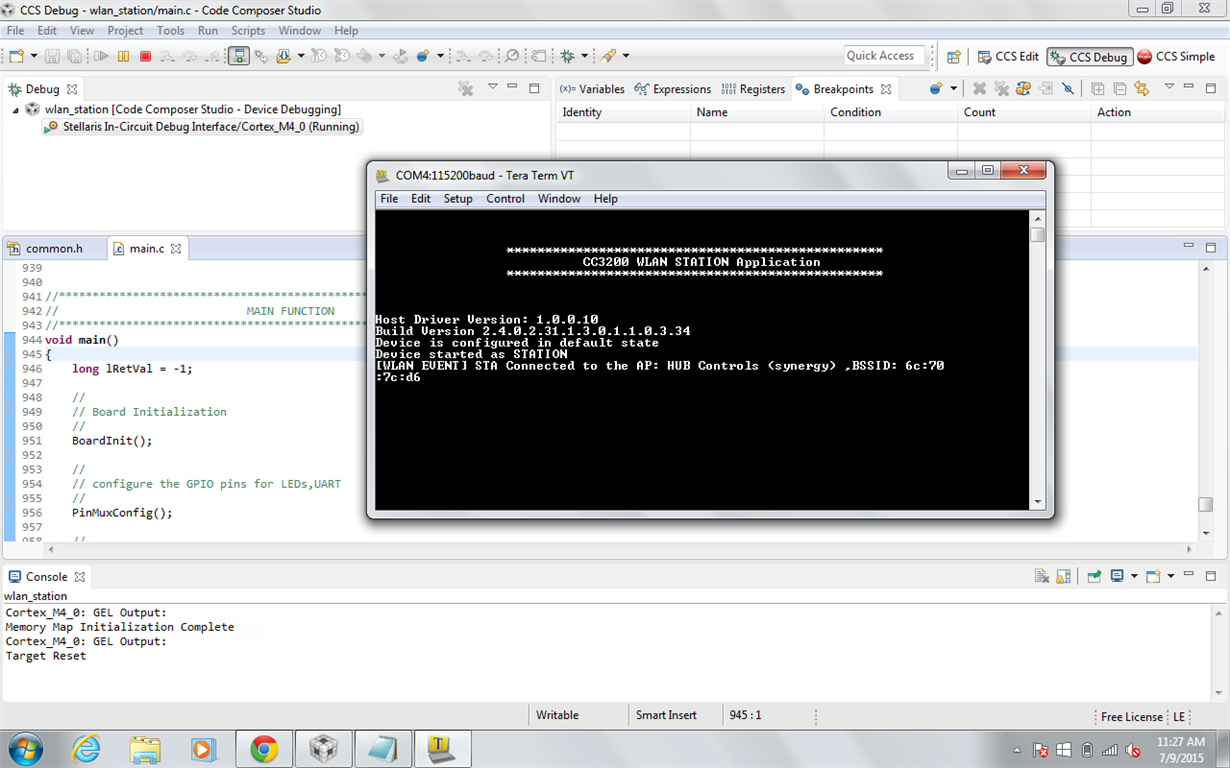Screen dimensions: 1230x768
Task: Click the PinMuxConfig(); code line
Action: click(122, 513)
